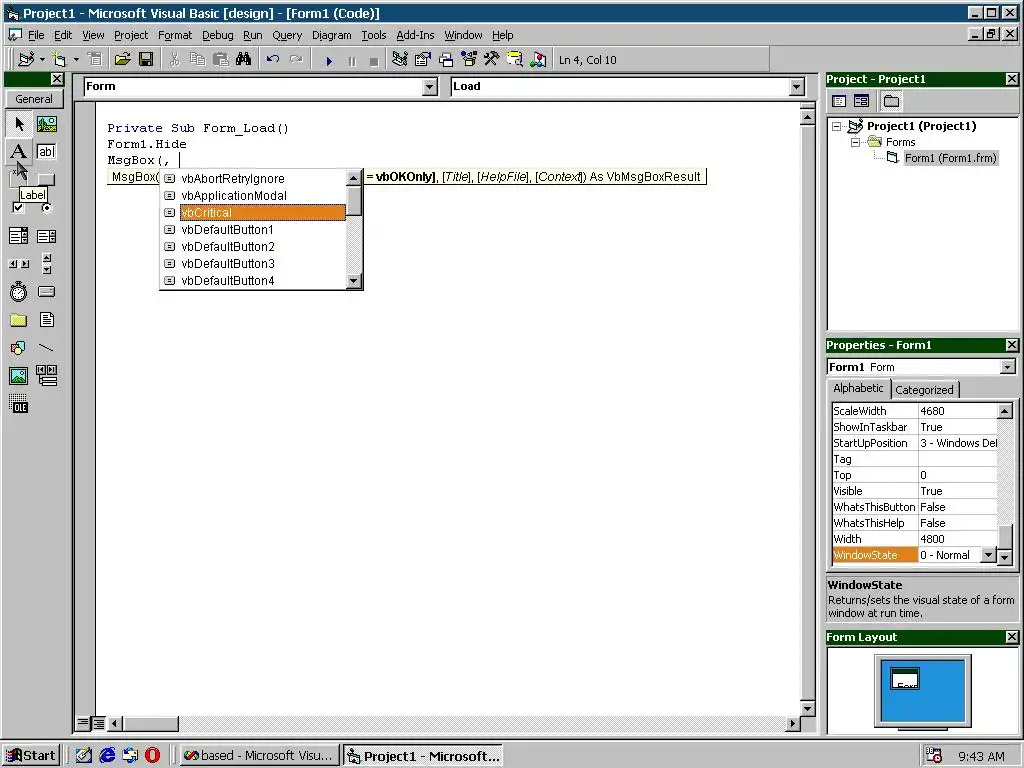Show the Properties Window via toolbar icon
Screen dimensions: 1024x768
coord(423,60)
